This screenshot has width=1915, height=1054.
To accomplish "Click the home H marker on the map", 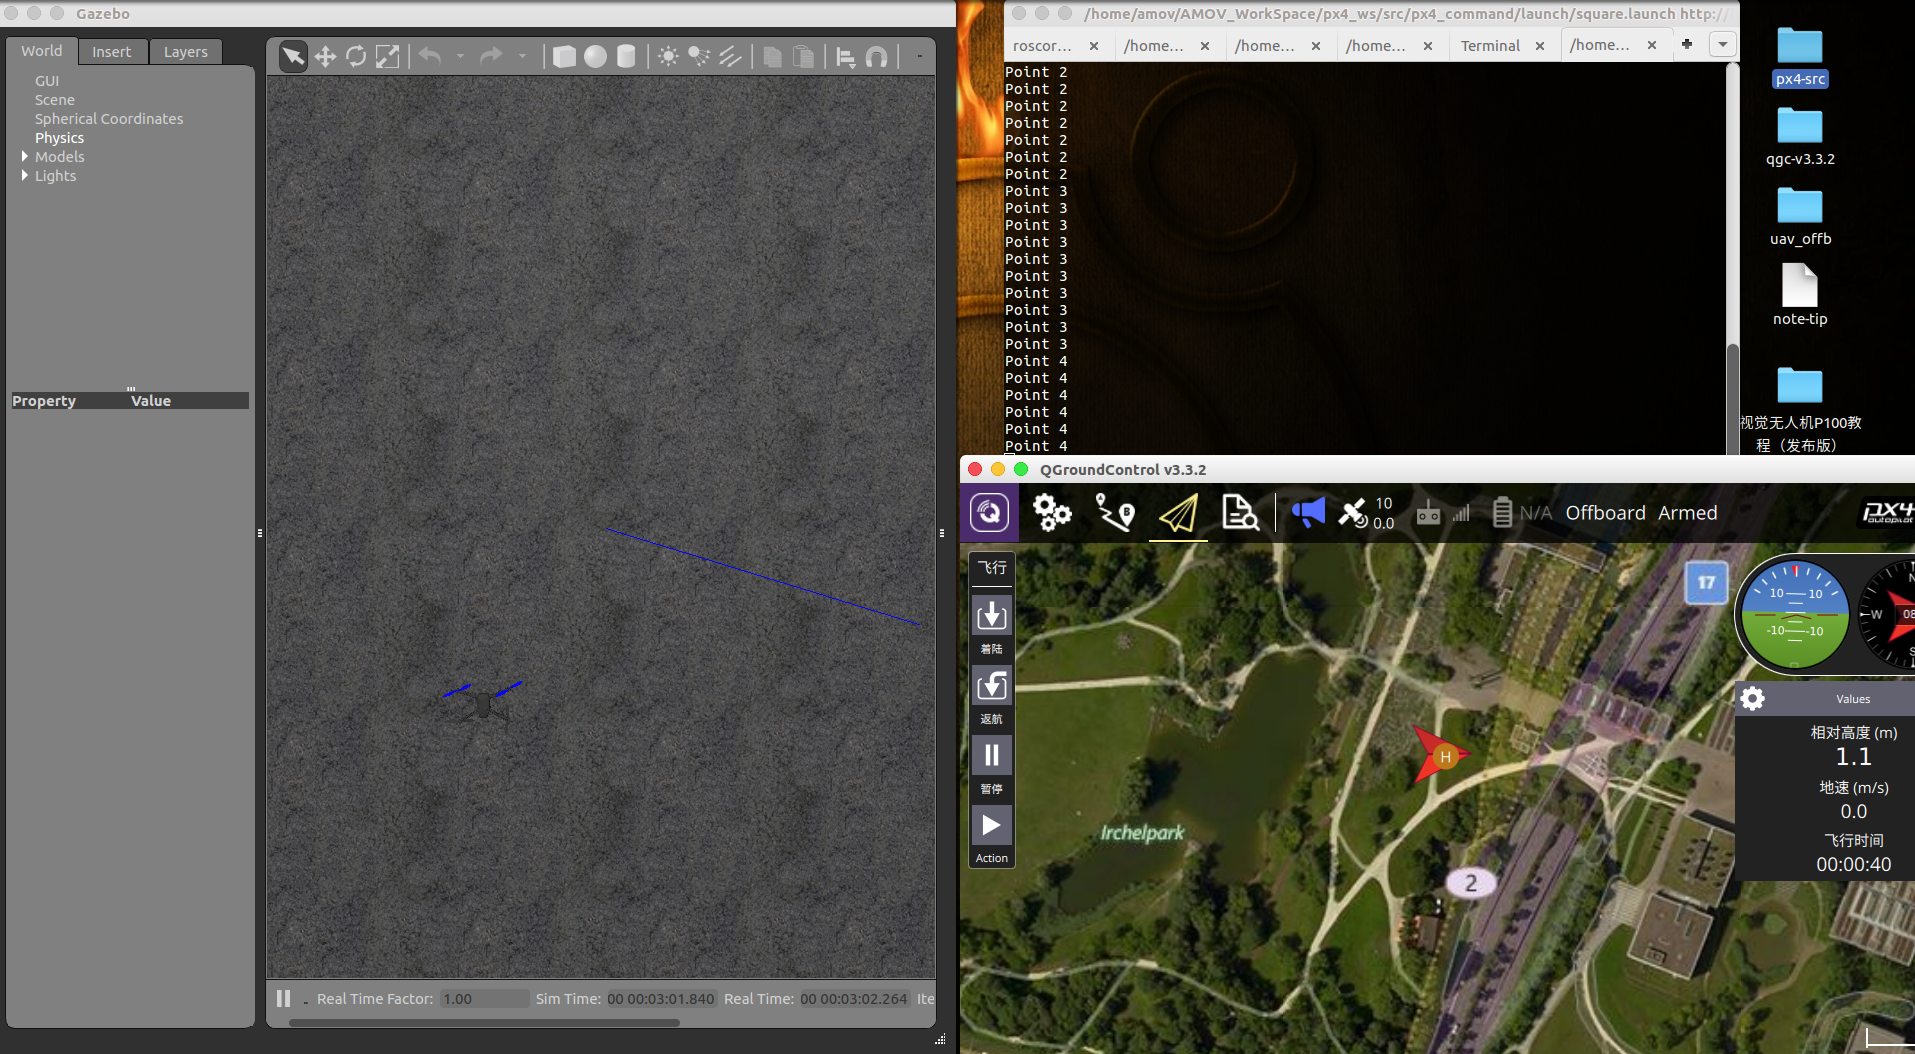I will [x=1445, y=757].
